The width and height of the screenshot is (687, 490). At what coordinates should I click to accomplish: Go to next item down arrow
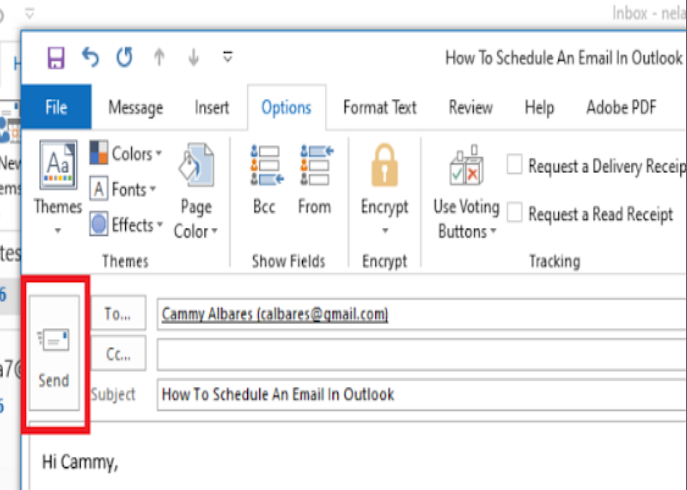(x=194, y=57)
